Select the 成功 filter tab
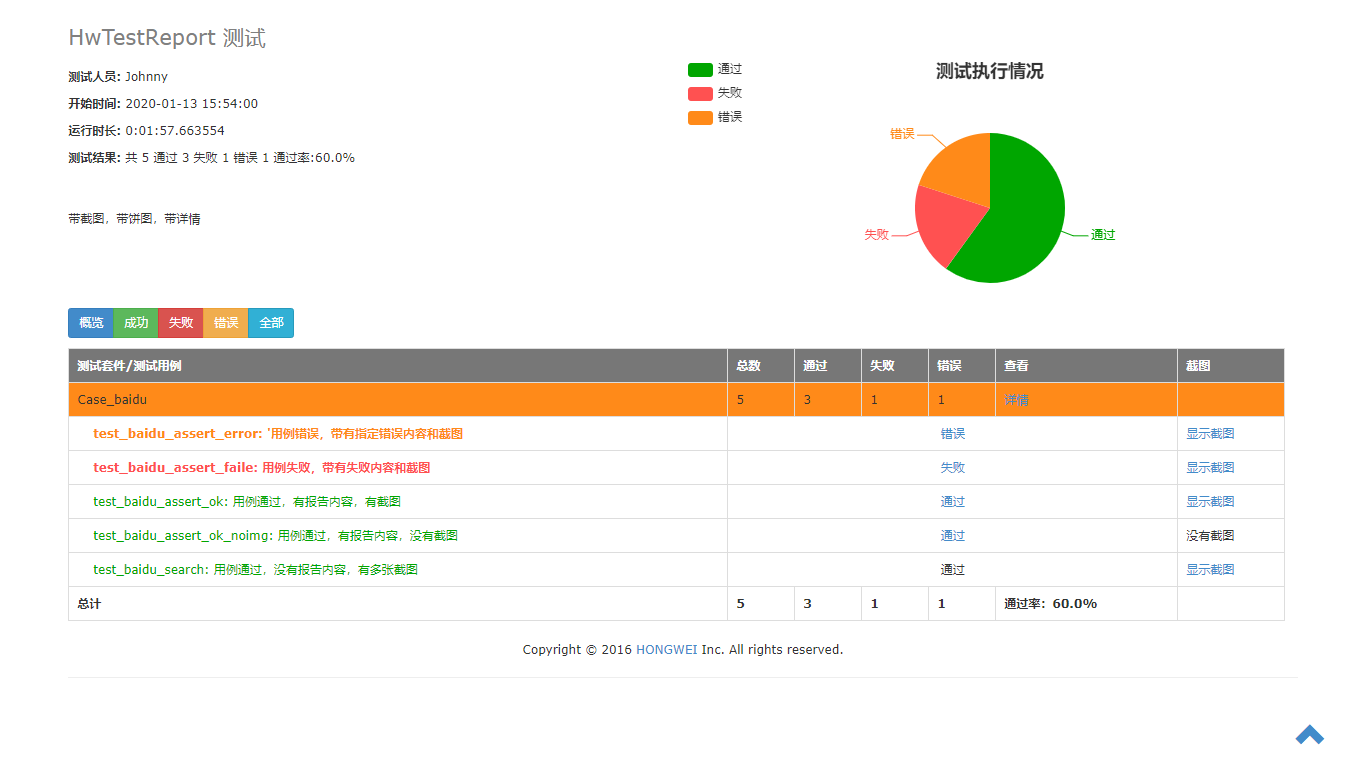 tap(136, 323)
